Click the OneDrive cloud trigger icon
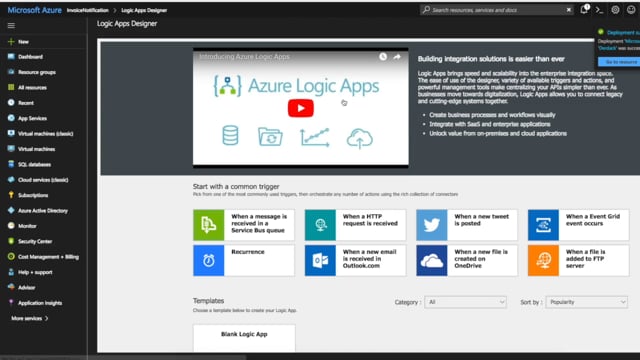 [432, 260]
